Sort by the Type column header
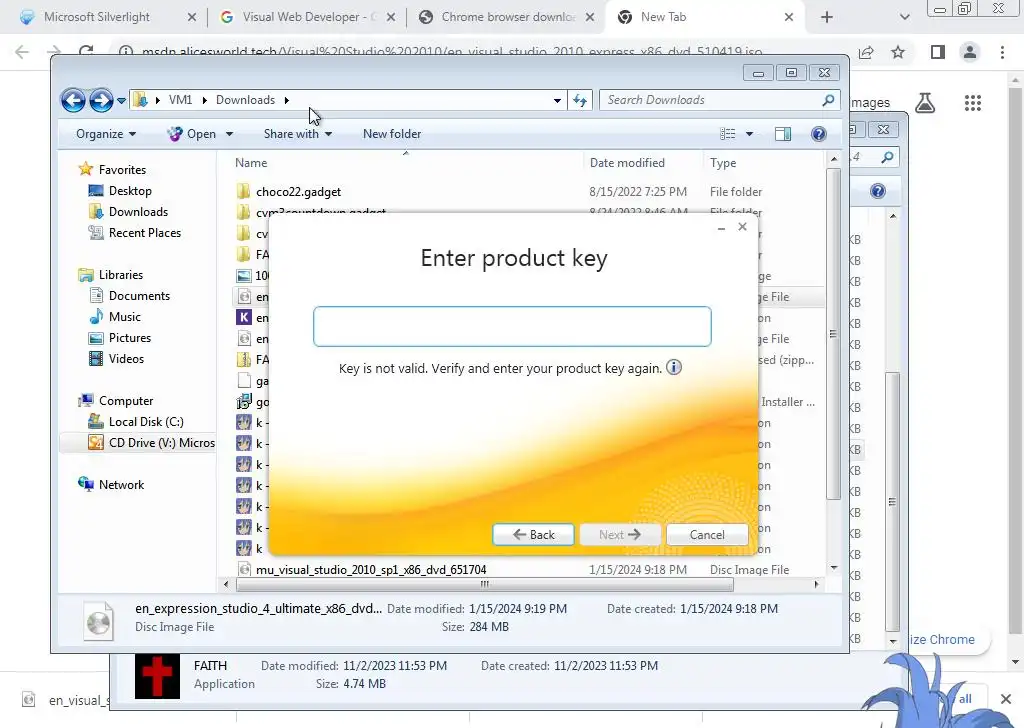The image size is (1024, 728). point(723,163)
